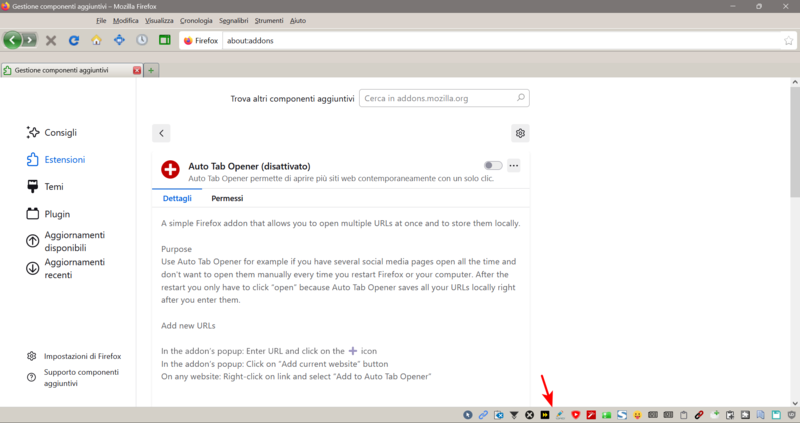Click the scrollbar down arrow

pos(795,403)
